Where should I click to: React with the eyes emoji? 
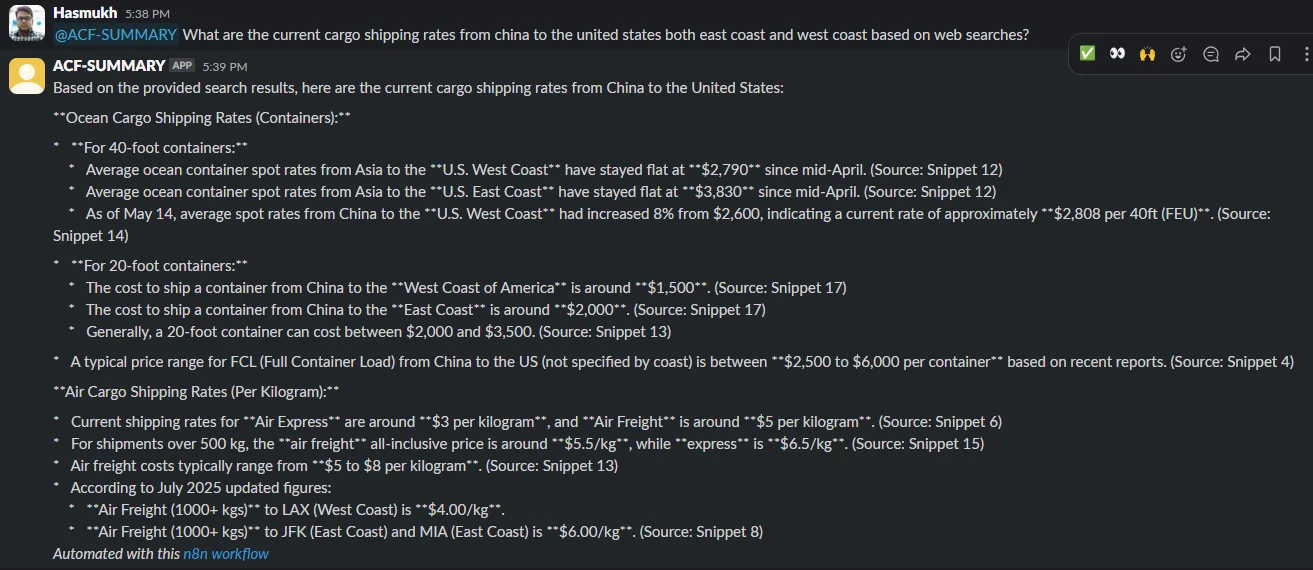1117,54
